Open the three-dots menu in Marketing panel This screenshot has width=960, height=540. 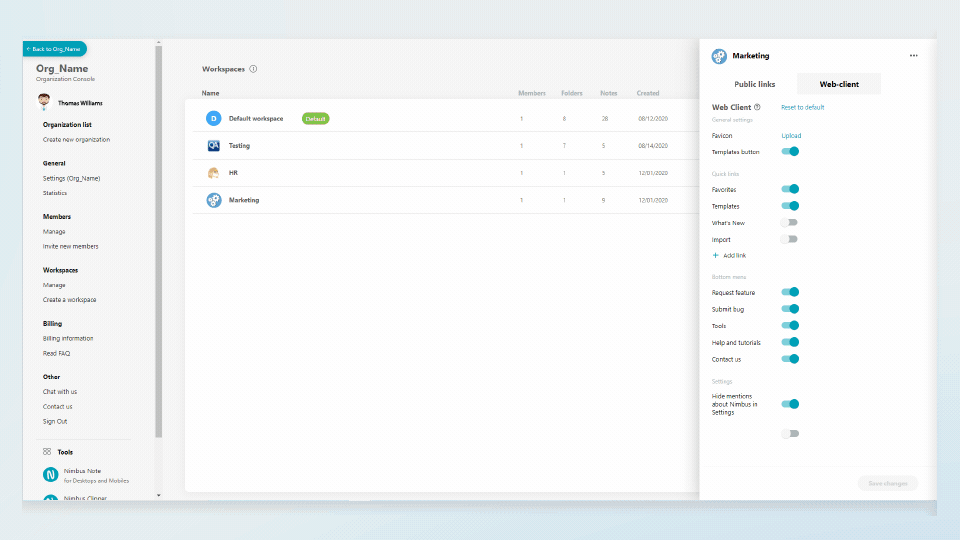point(913,56)
